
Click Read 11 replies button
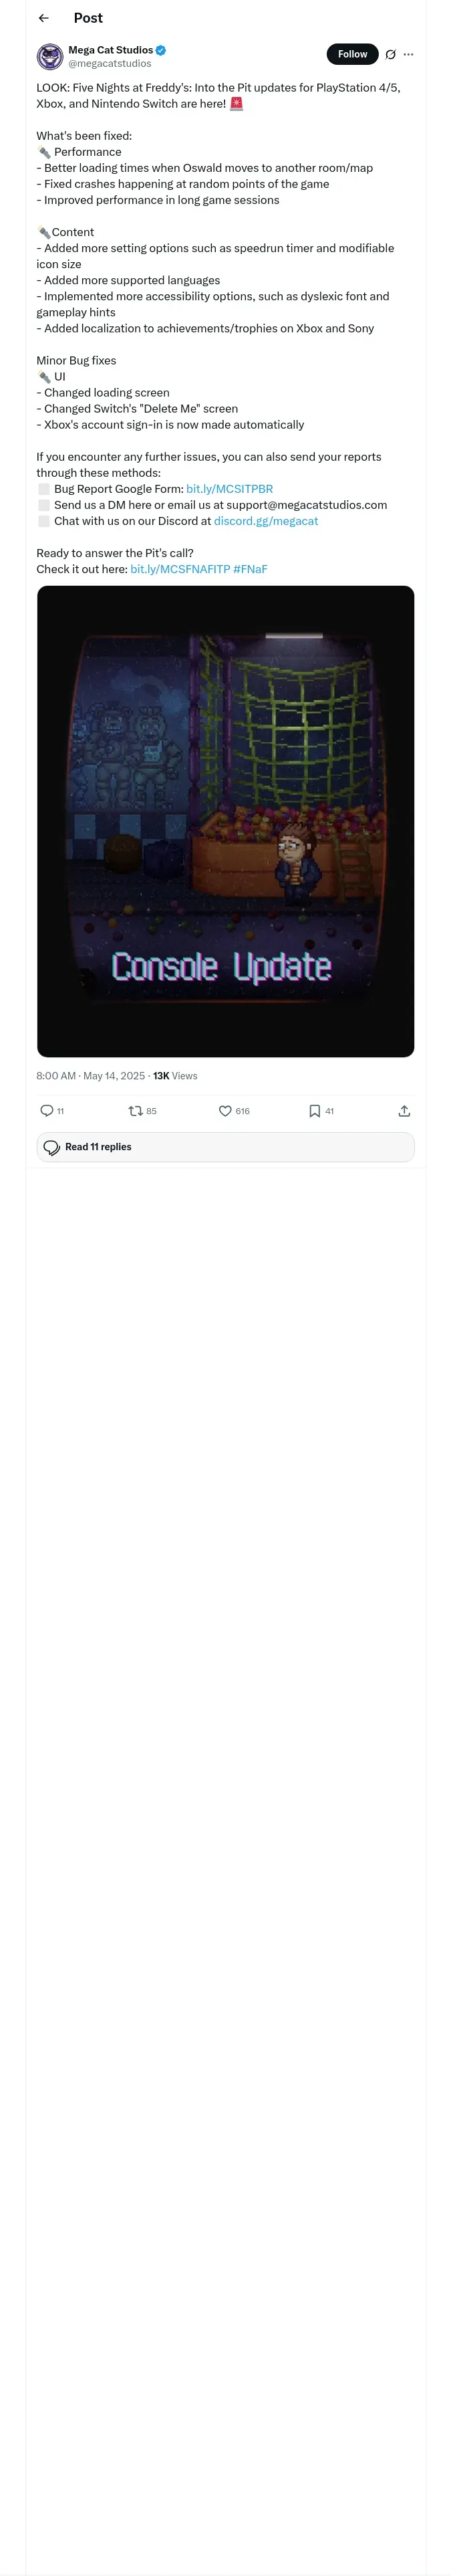tap(225, 1147)
